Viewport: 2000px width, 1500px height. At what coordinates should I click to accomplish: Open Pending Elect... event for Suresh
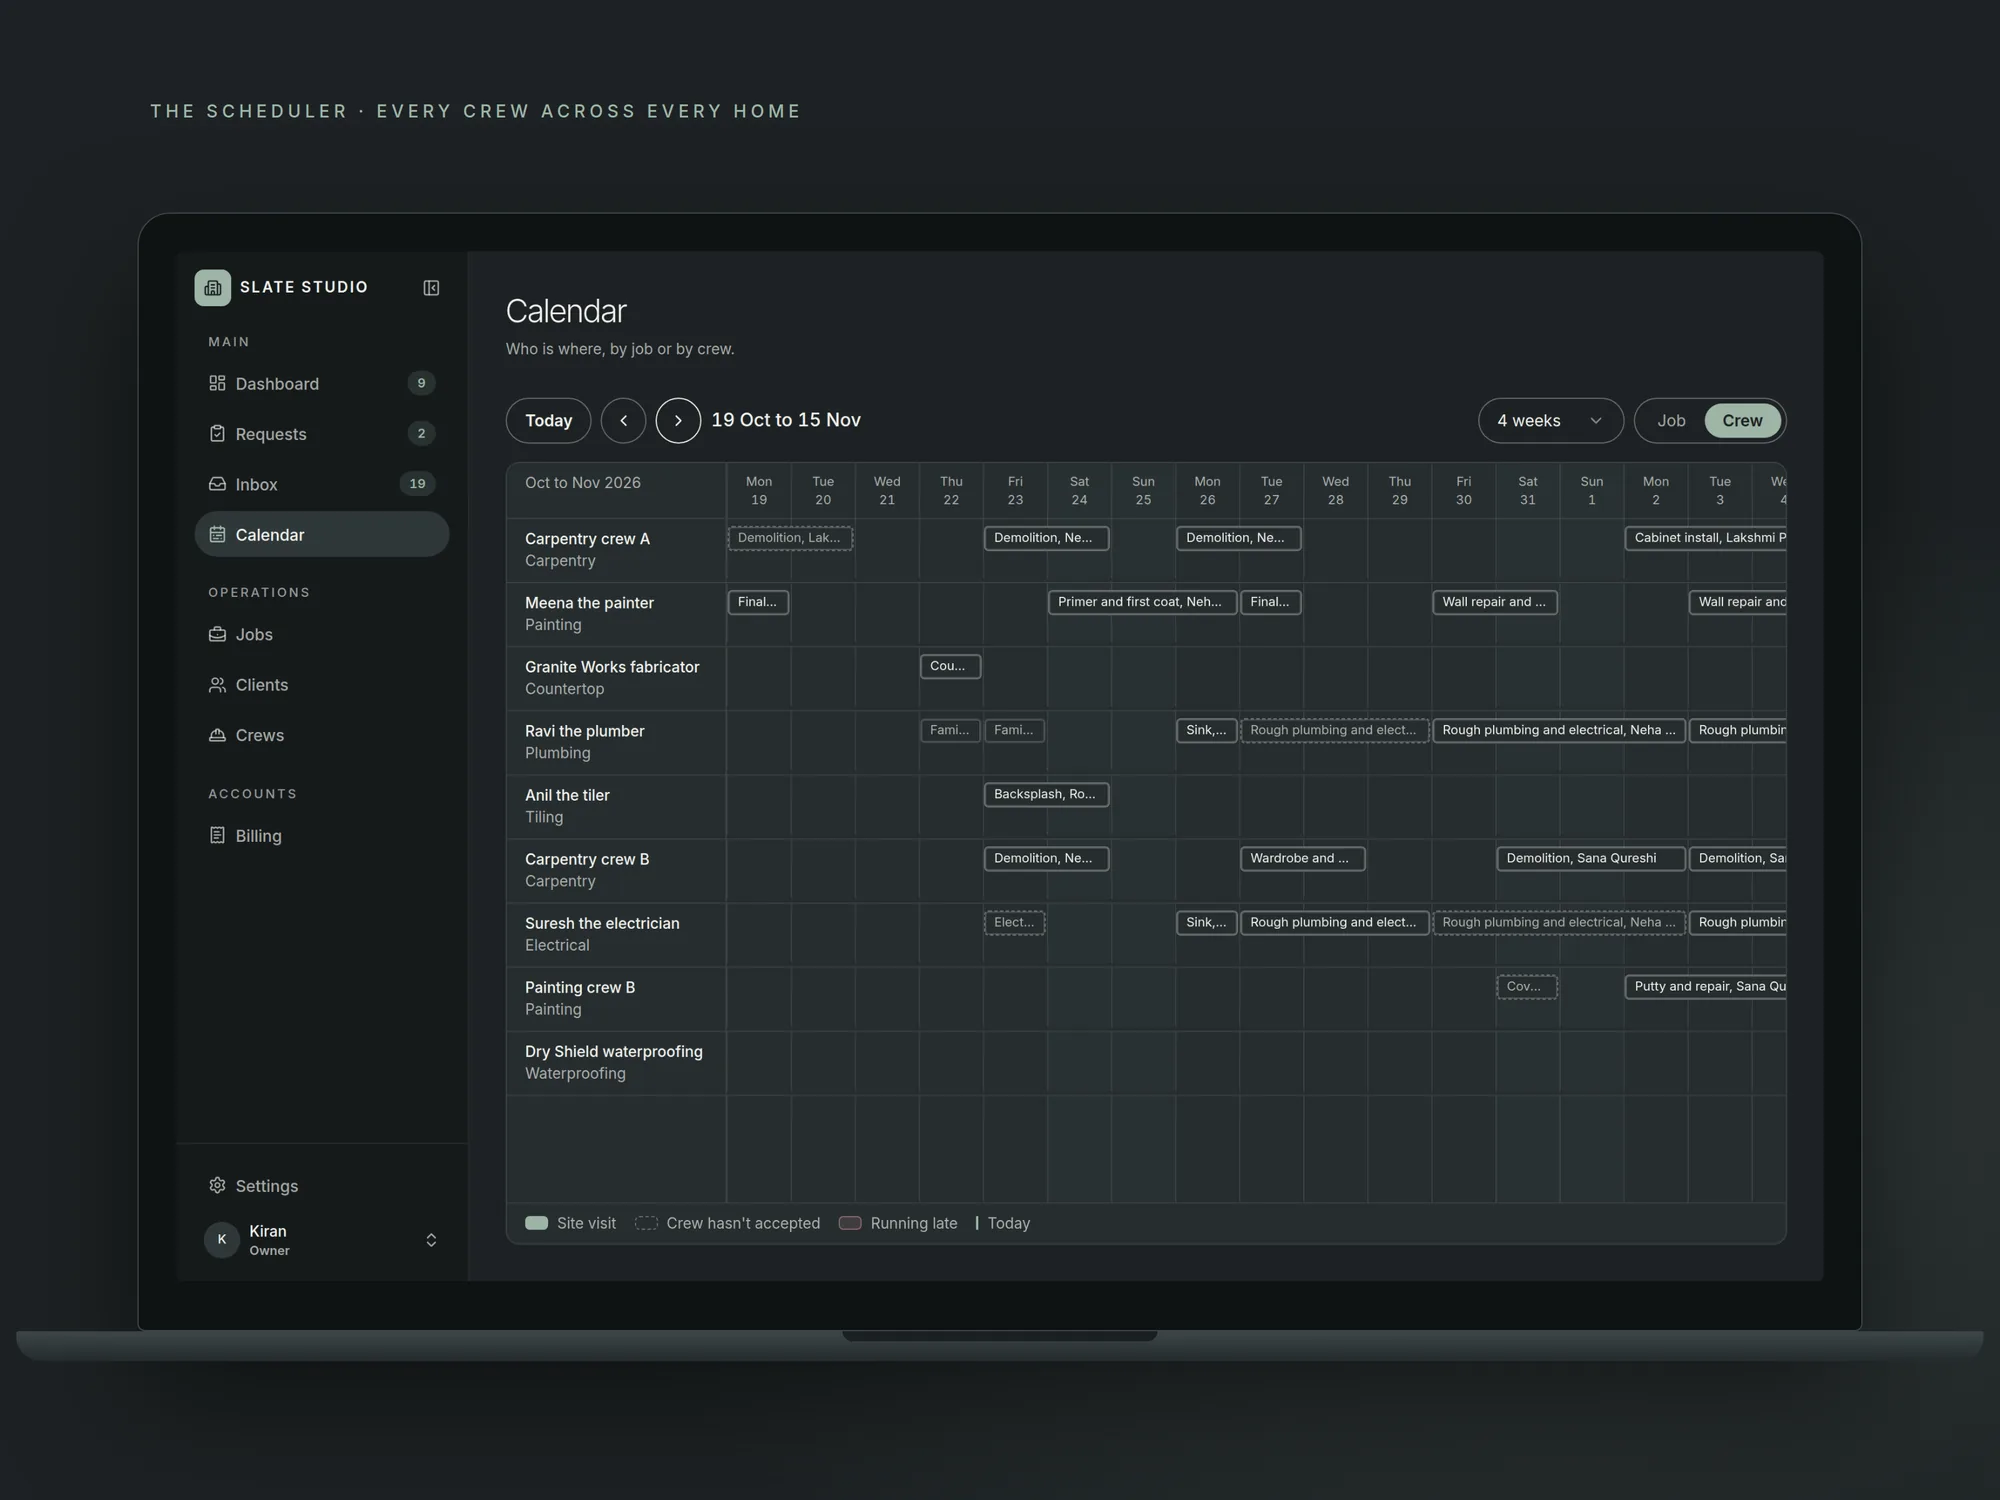(1014, 922)
